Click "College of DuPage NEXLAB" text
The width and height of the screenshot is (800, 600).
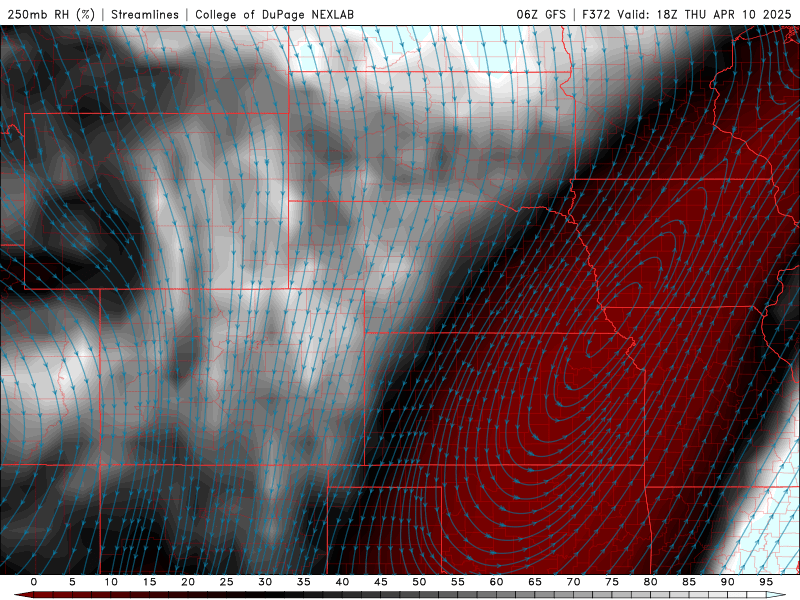coord(274,14)
